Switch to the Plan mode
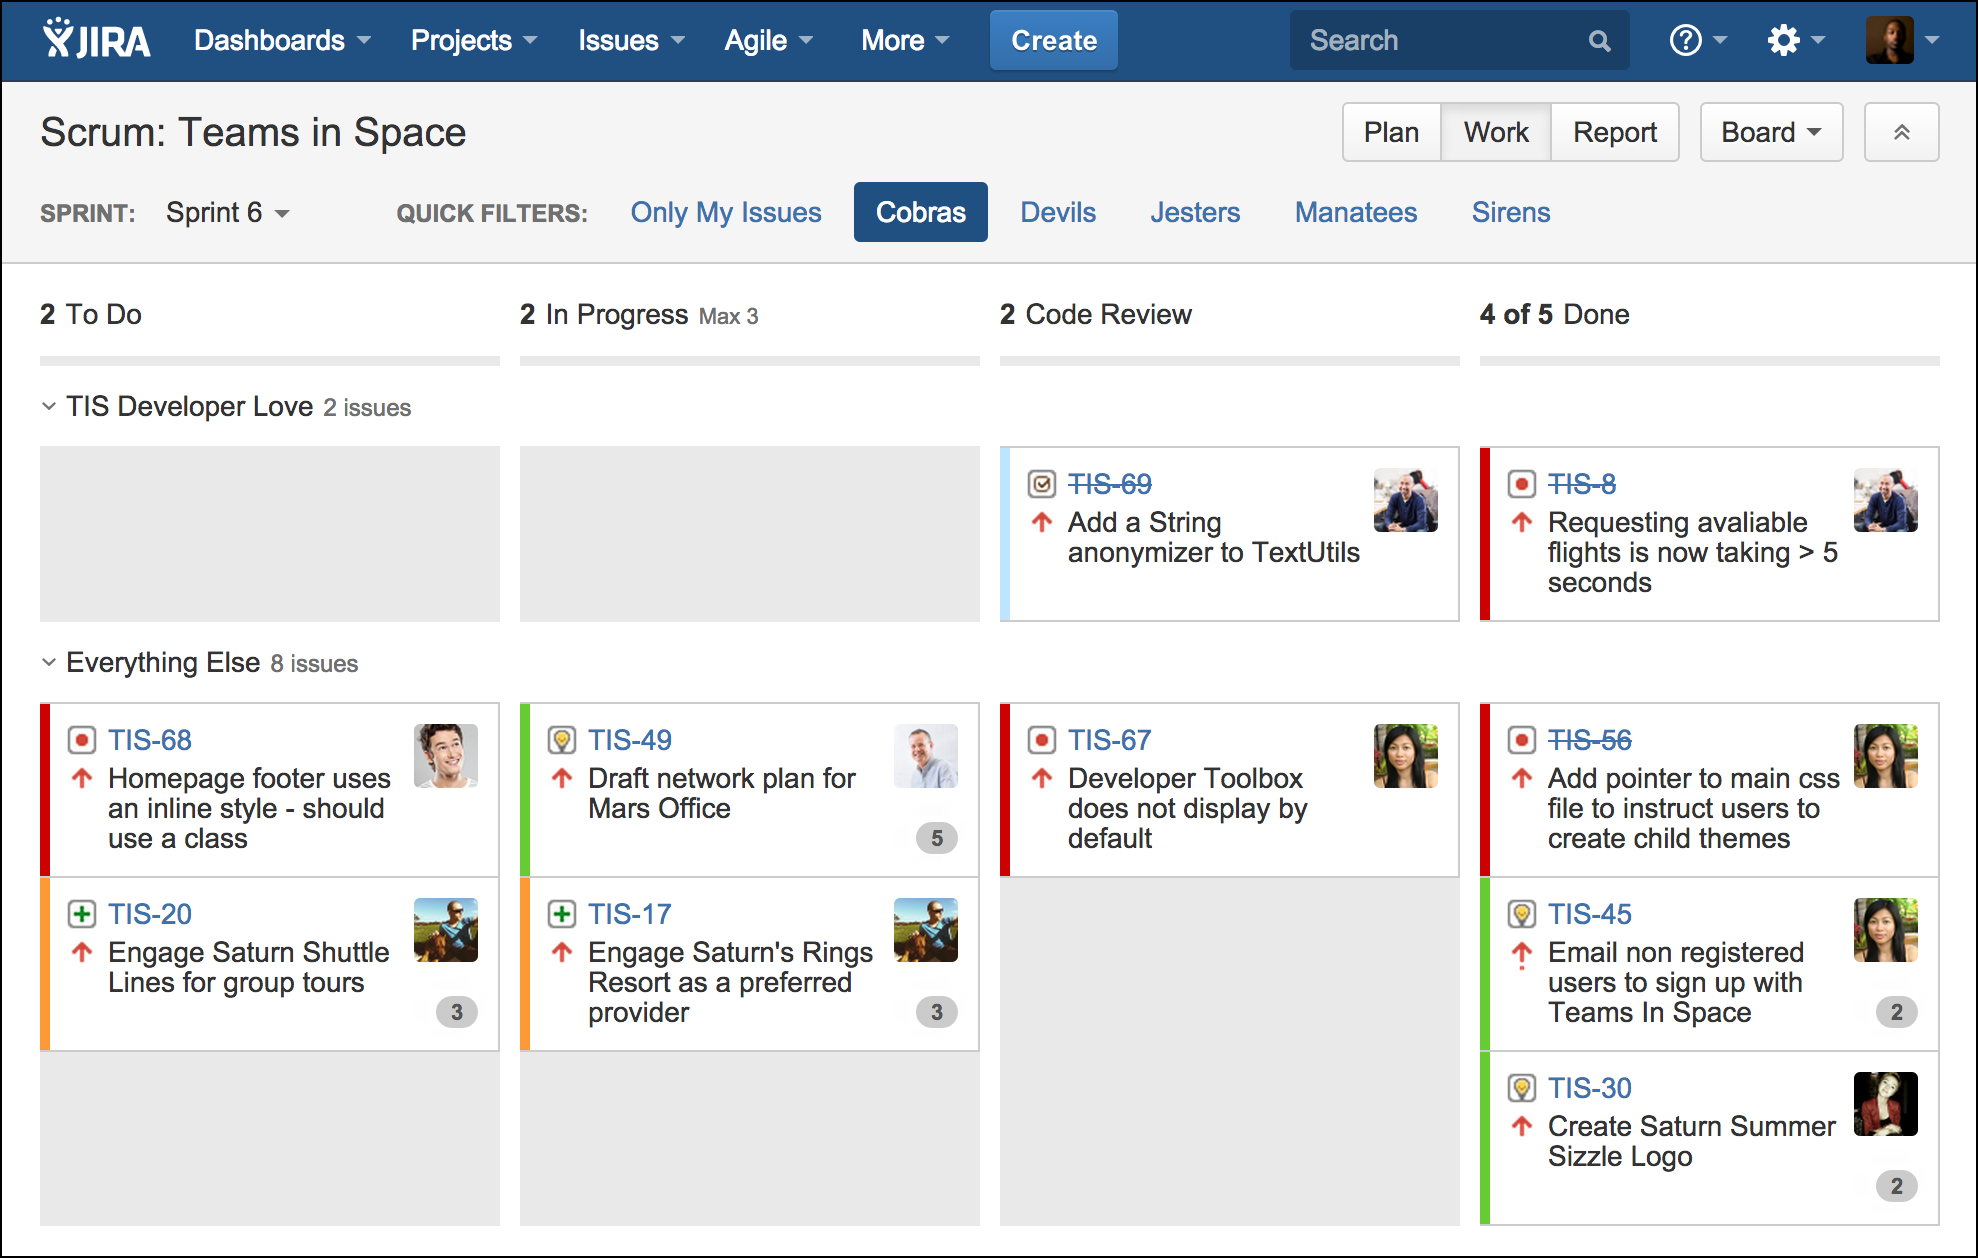1978x1258 pixels. [1391, 132]
